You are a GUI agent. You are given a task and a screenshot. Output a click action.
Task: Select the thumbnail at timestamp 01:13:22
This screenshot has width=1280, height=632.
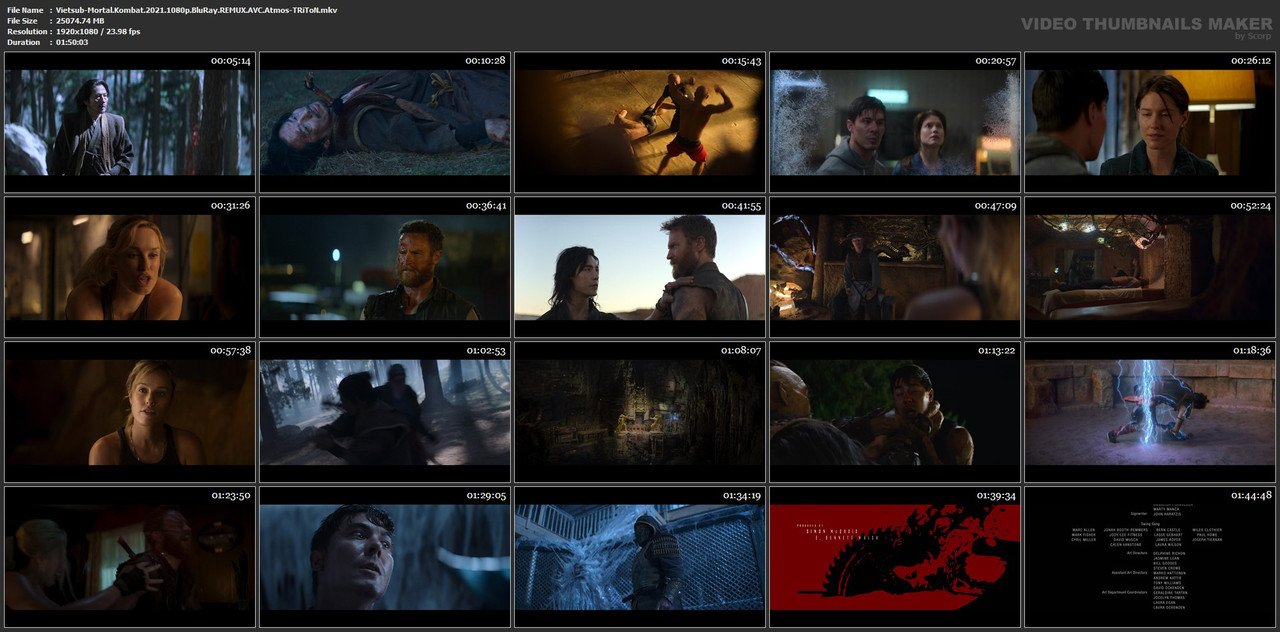pyautogui.click(x=895, y=412)
